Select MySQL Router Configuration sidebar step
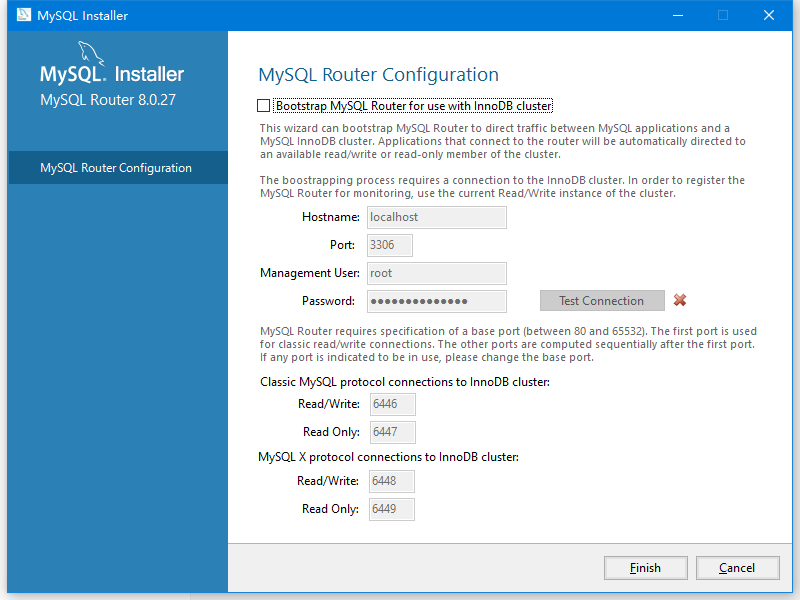Image resolution: width=800 pixels, height=600 pixels. (x=118, y=168)
